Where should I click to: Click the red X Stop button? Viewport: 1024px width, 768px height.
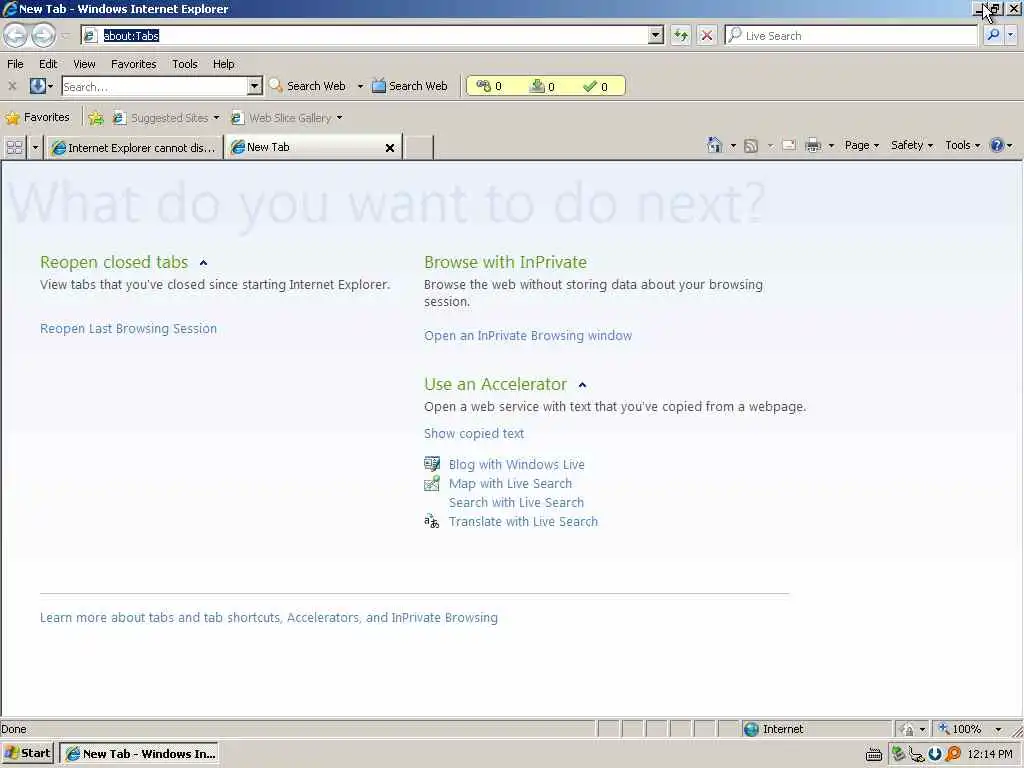pyautogui.click(x=706, y=35)
